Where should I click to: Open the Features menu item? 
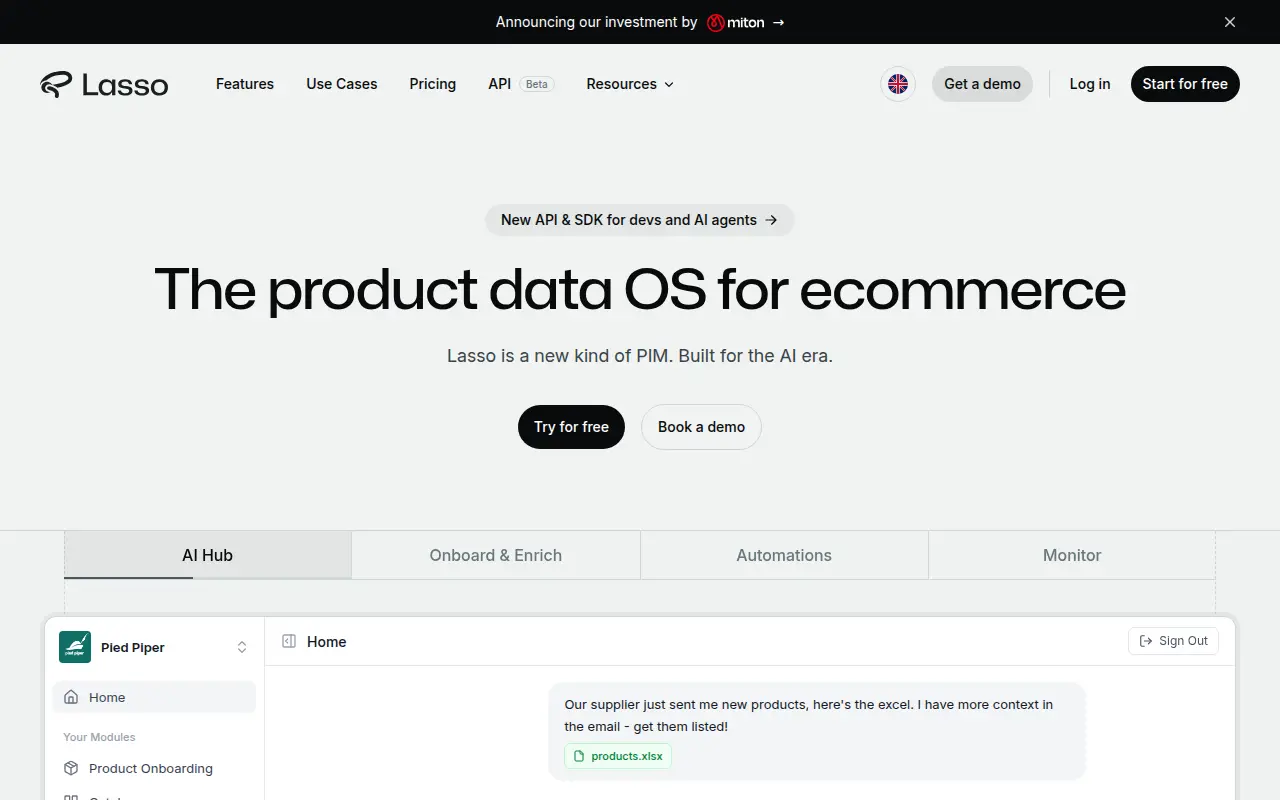[x=245, y=84]
